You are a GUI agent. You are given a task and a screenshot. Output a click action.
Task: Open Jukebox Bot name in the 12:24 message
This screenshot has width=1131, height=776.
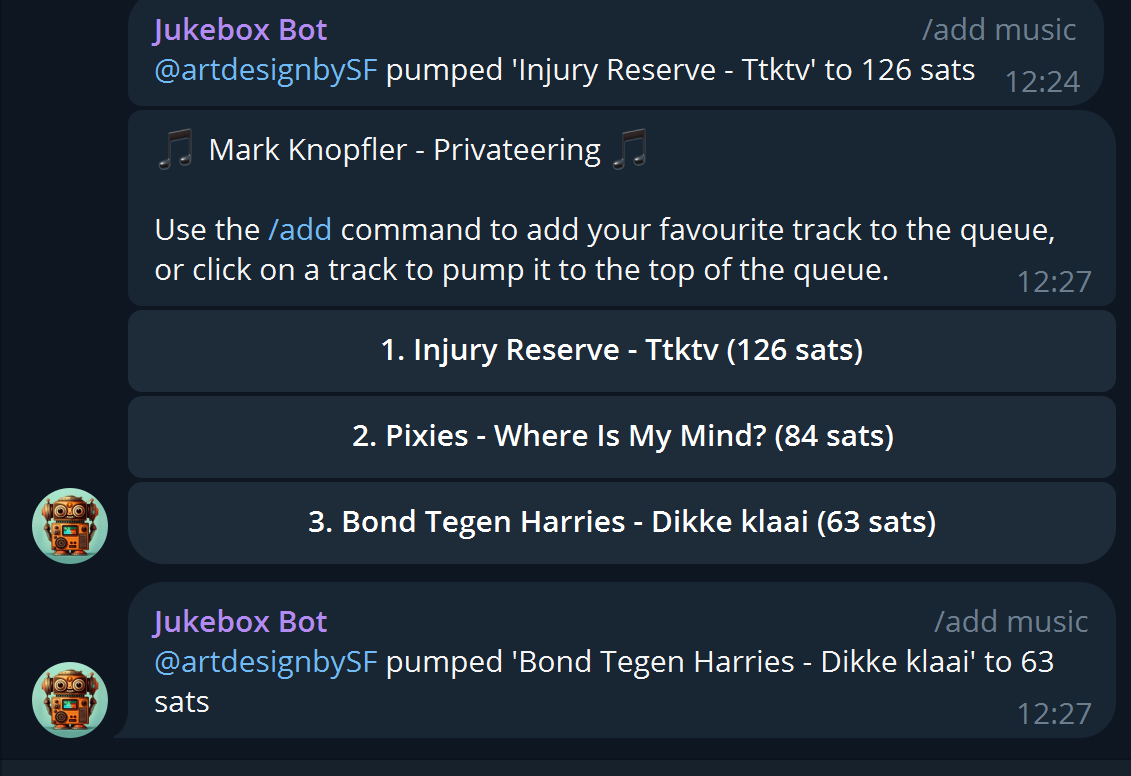[240, 30]
